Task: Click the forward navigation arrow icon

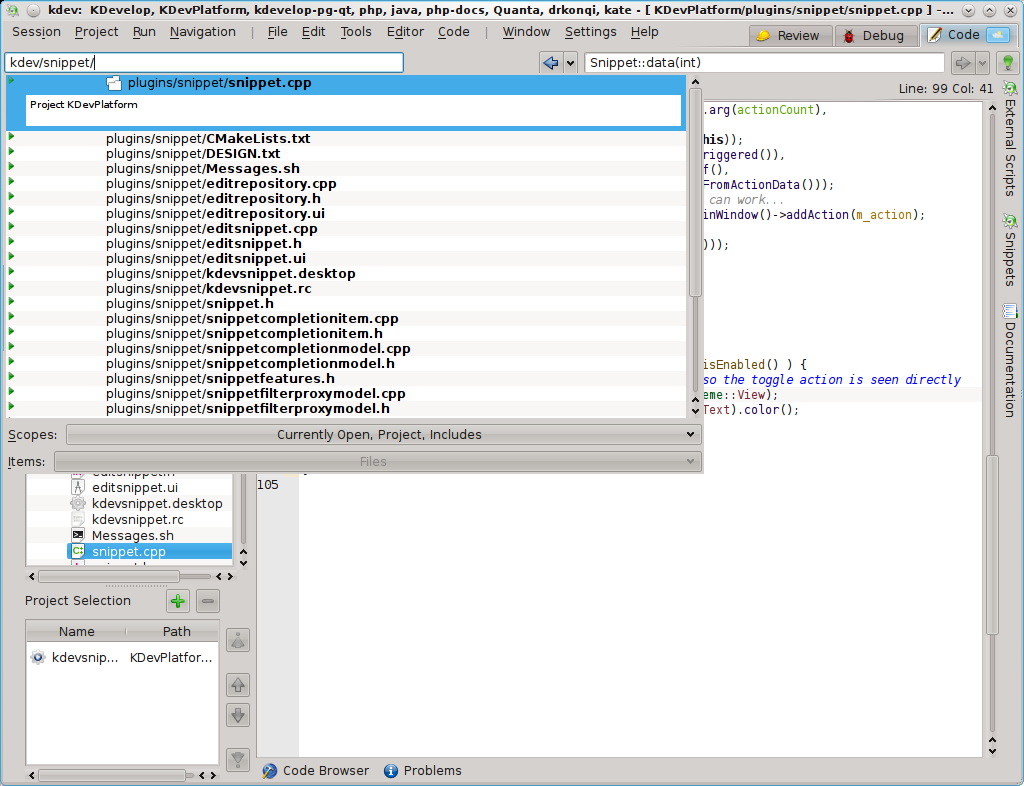Action: tap(963, 63)
